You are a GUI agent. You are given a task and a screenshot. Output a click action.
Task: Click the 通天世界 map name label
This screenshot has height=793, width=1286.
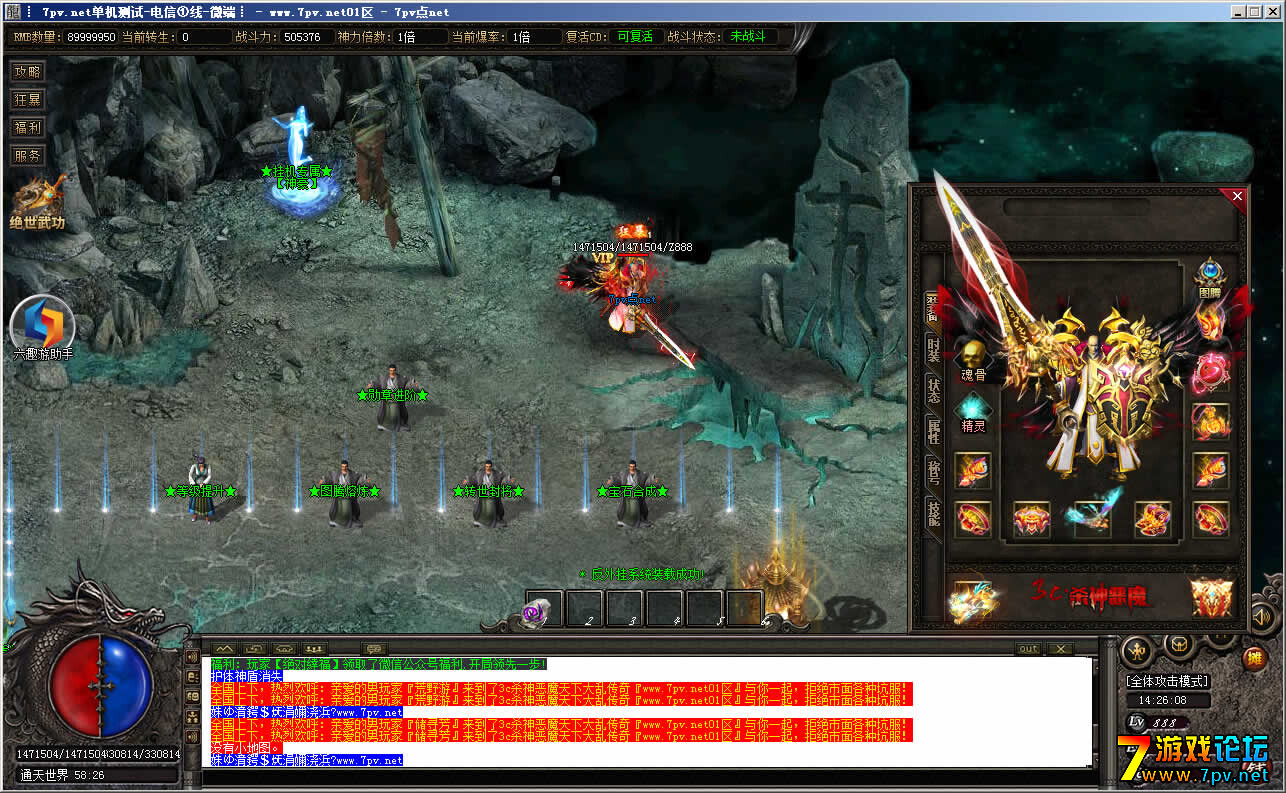(46, 775)
